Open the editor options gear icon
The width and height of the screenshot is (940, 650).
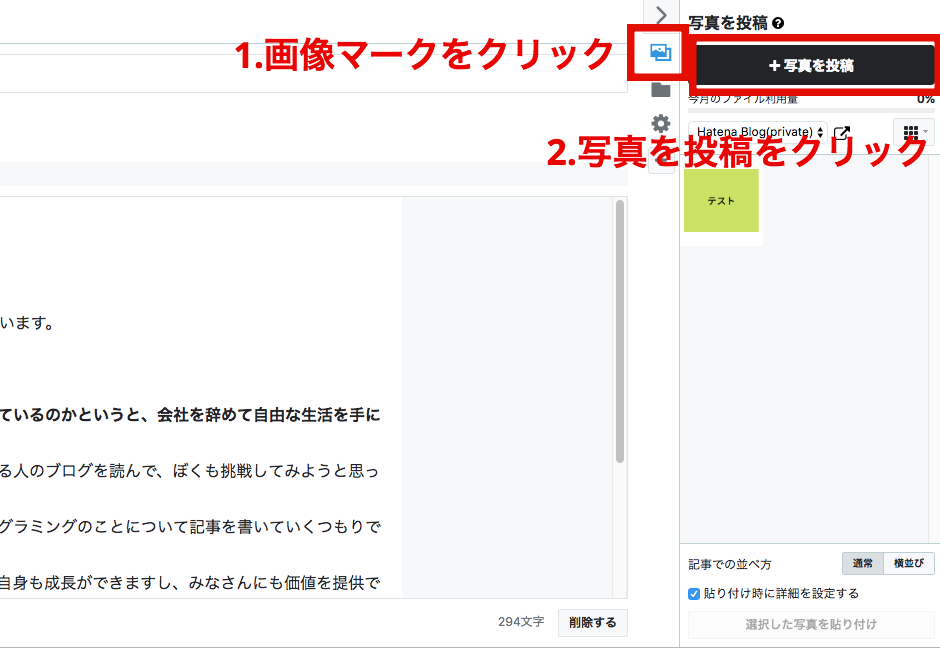point(661,124)
